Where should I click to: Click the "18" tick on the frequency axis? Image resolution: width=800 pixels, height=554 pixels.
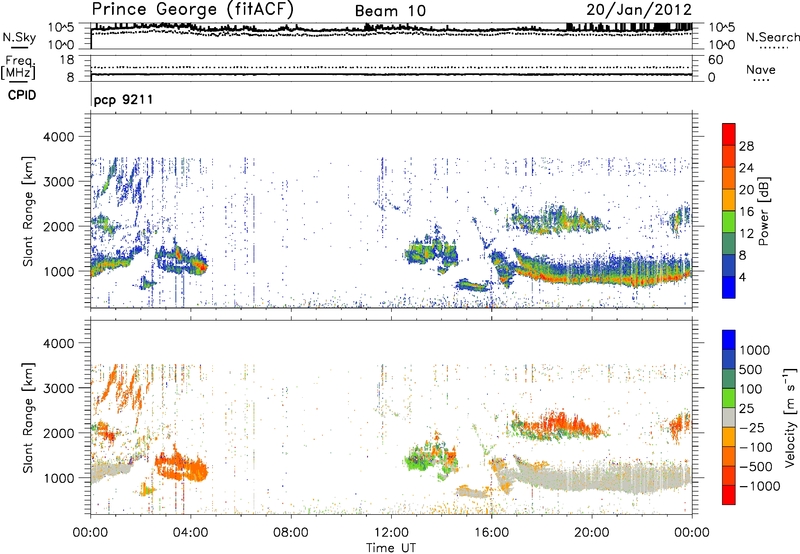click(66, 60)
